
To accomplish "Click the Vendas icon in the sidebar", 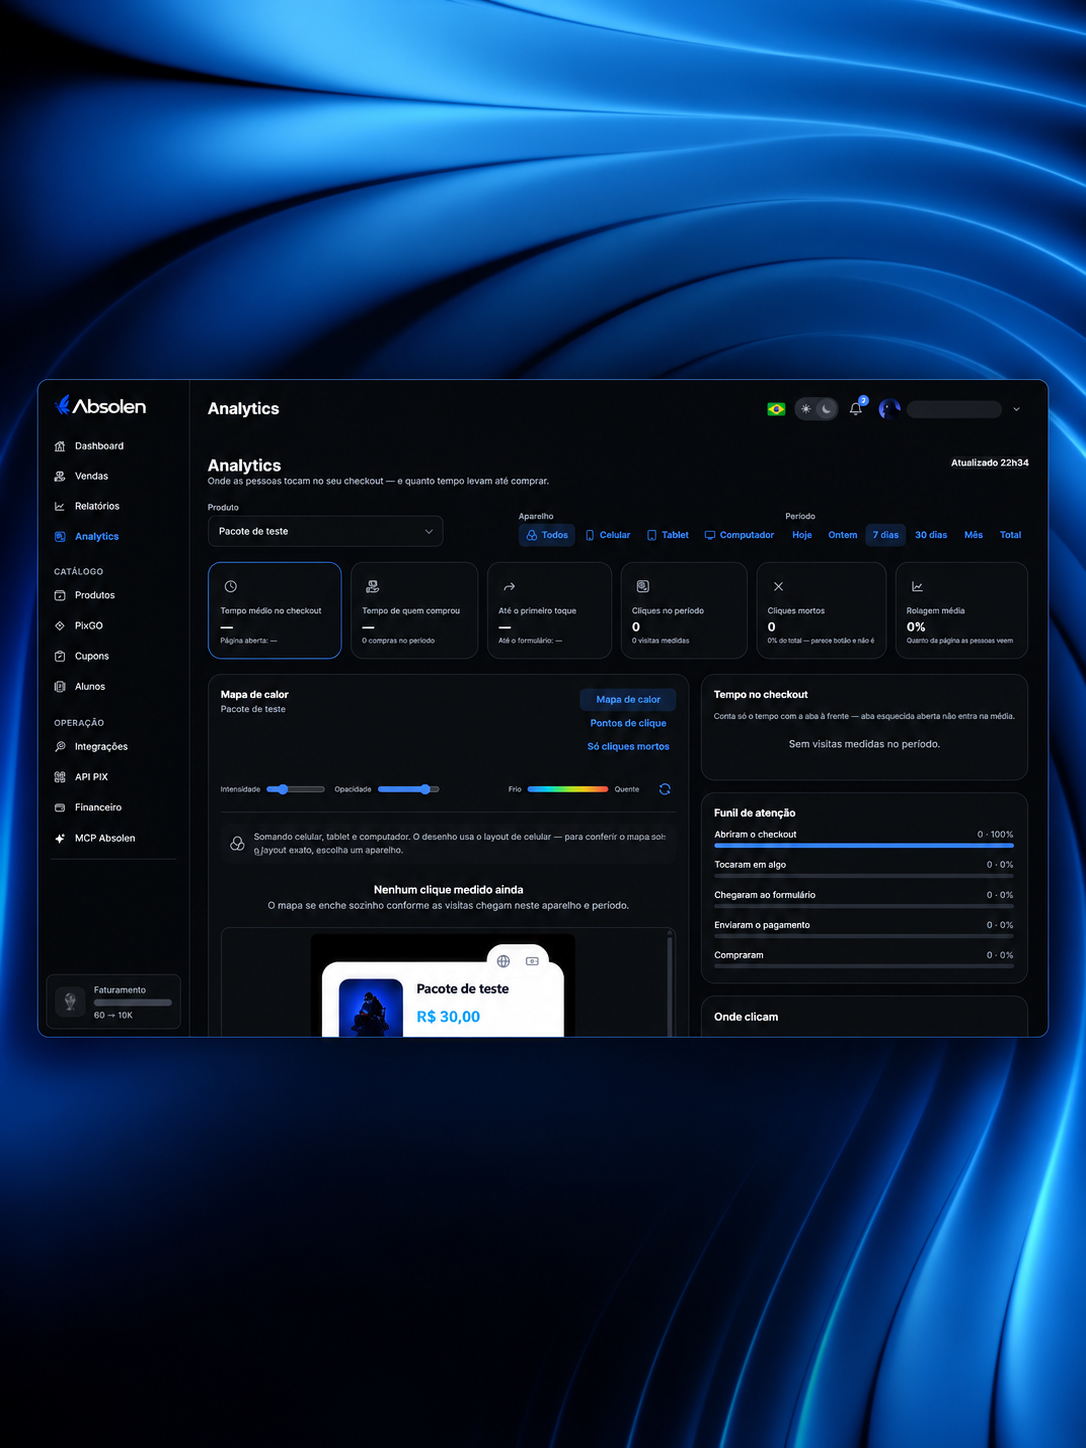I will (x=60, y=476).
